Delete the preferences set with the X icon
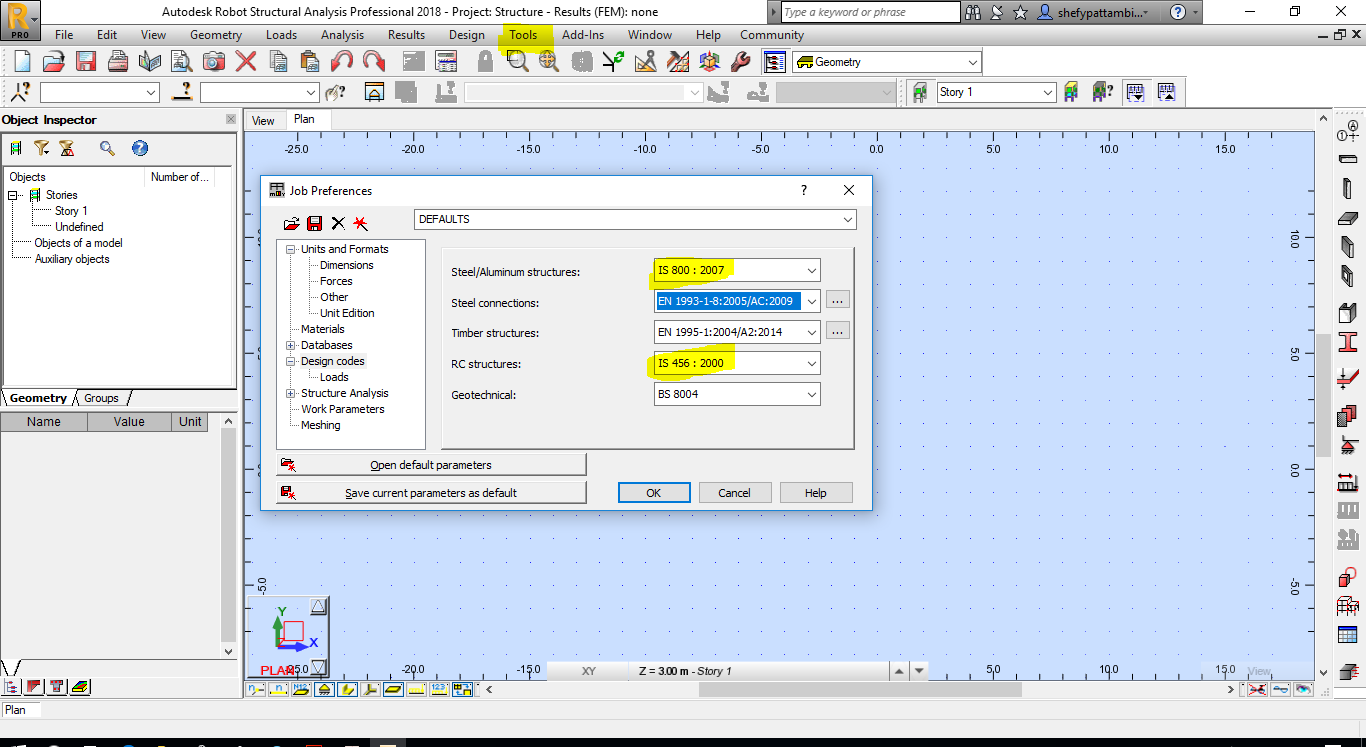1366x747 pixels. 337,222
